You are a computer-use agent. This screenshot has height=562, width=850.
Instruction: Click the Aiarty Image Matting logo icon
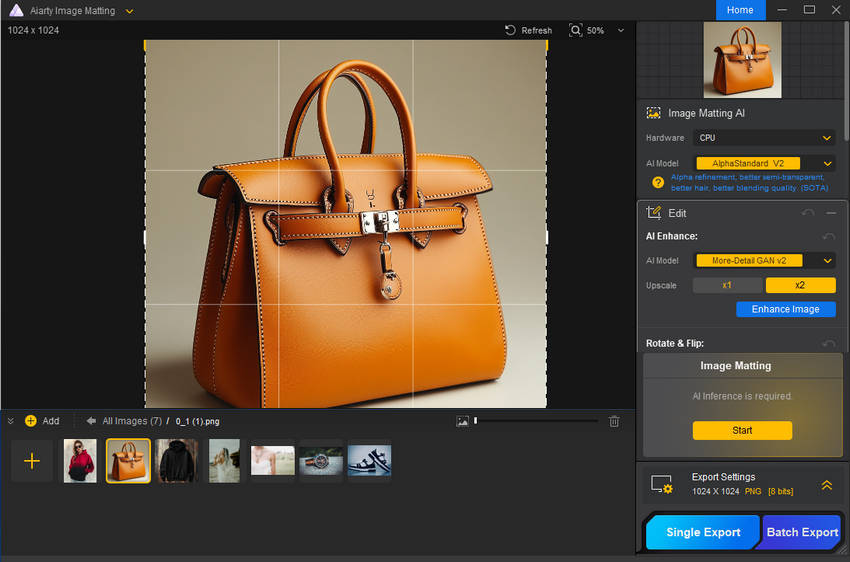coord(16,10)
